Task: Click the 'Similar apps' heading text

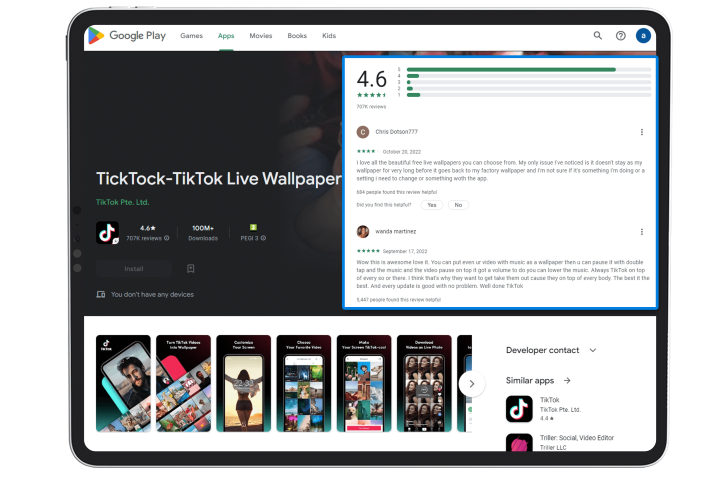Action: [x=530, y=380]
